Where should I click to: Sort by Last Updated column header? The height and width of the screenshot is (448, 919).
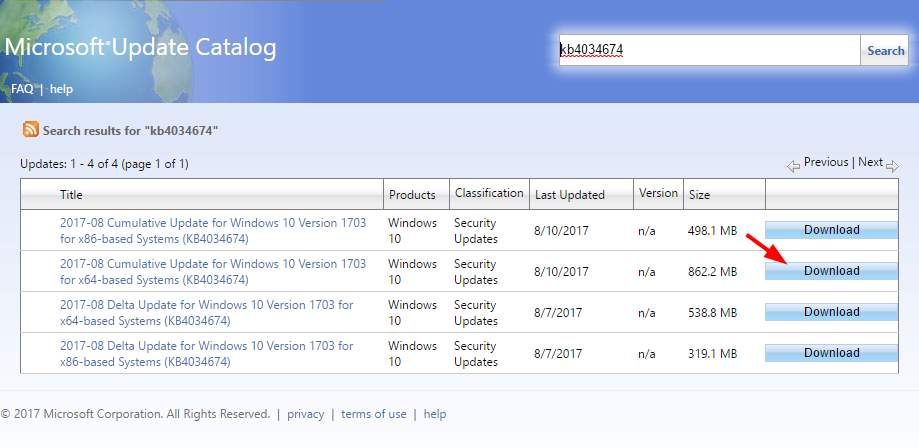(x=569, y=195)
